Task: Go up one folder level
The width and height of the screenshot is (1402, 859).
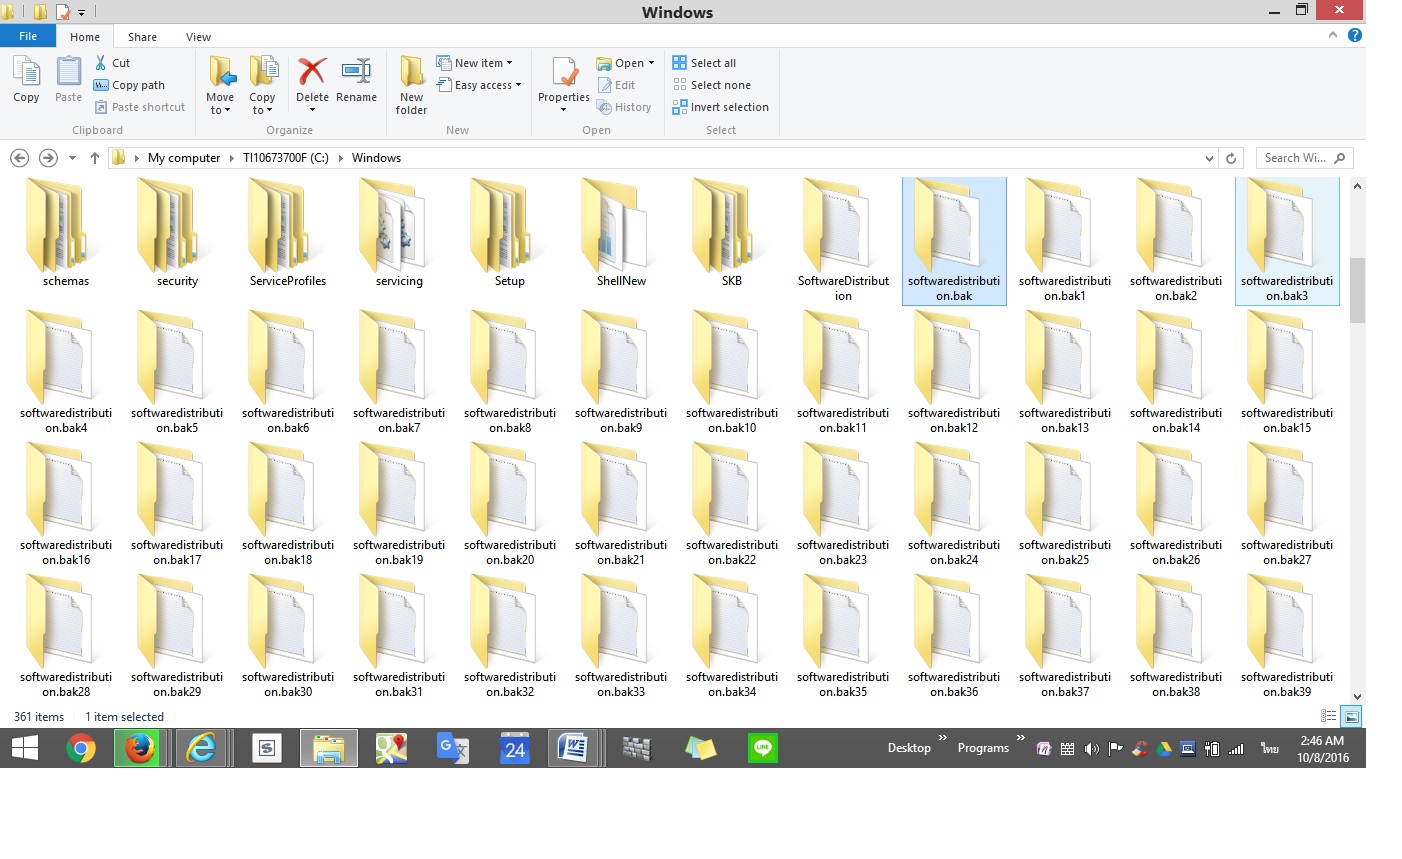Action: pyautogui.click(x=95, y=158)
